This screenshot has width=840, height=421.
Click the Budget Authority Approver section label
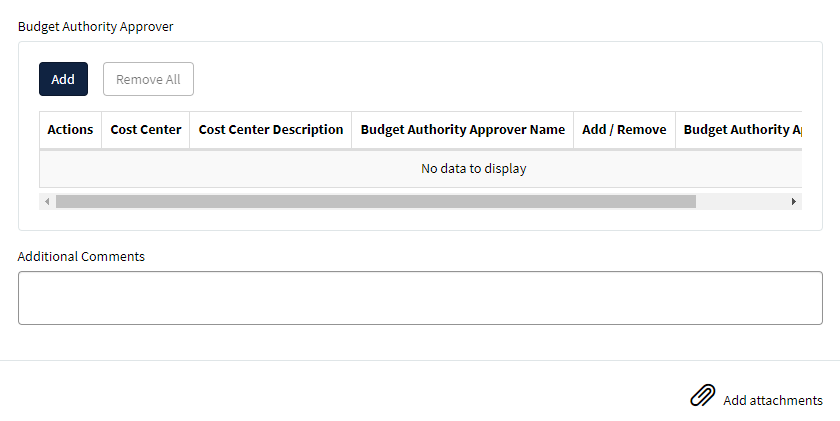[x=95, y=27]
